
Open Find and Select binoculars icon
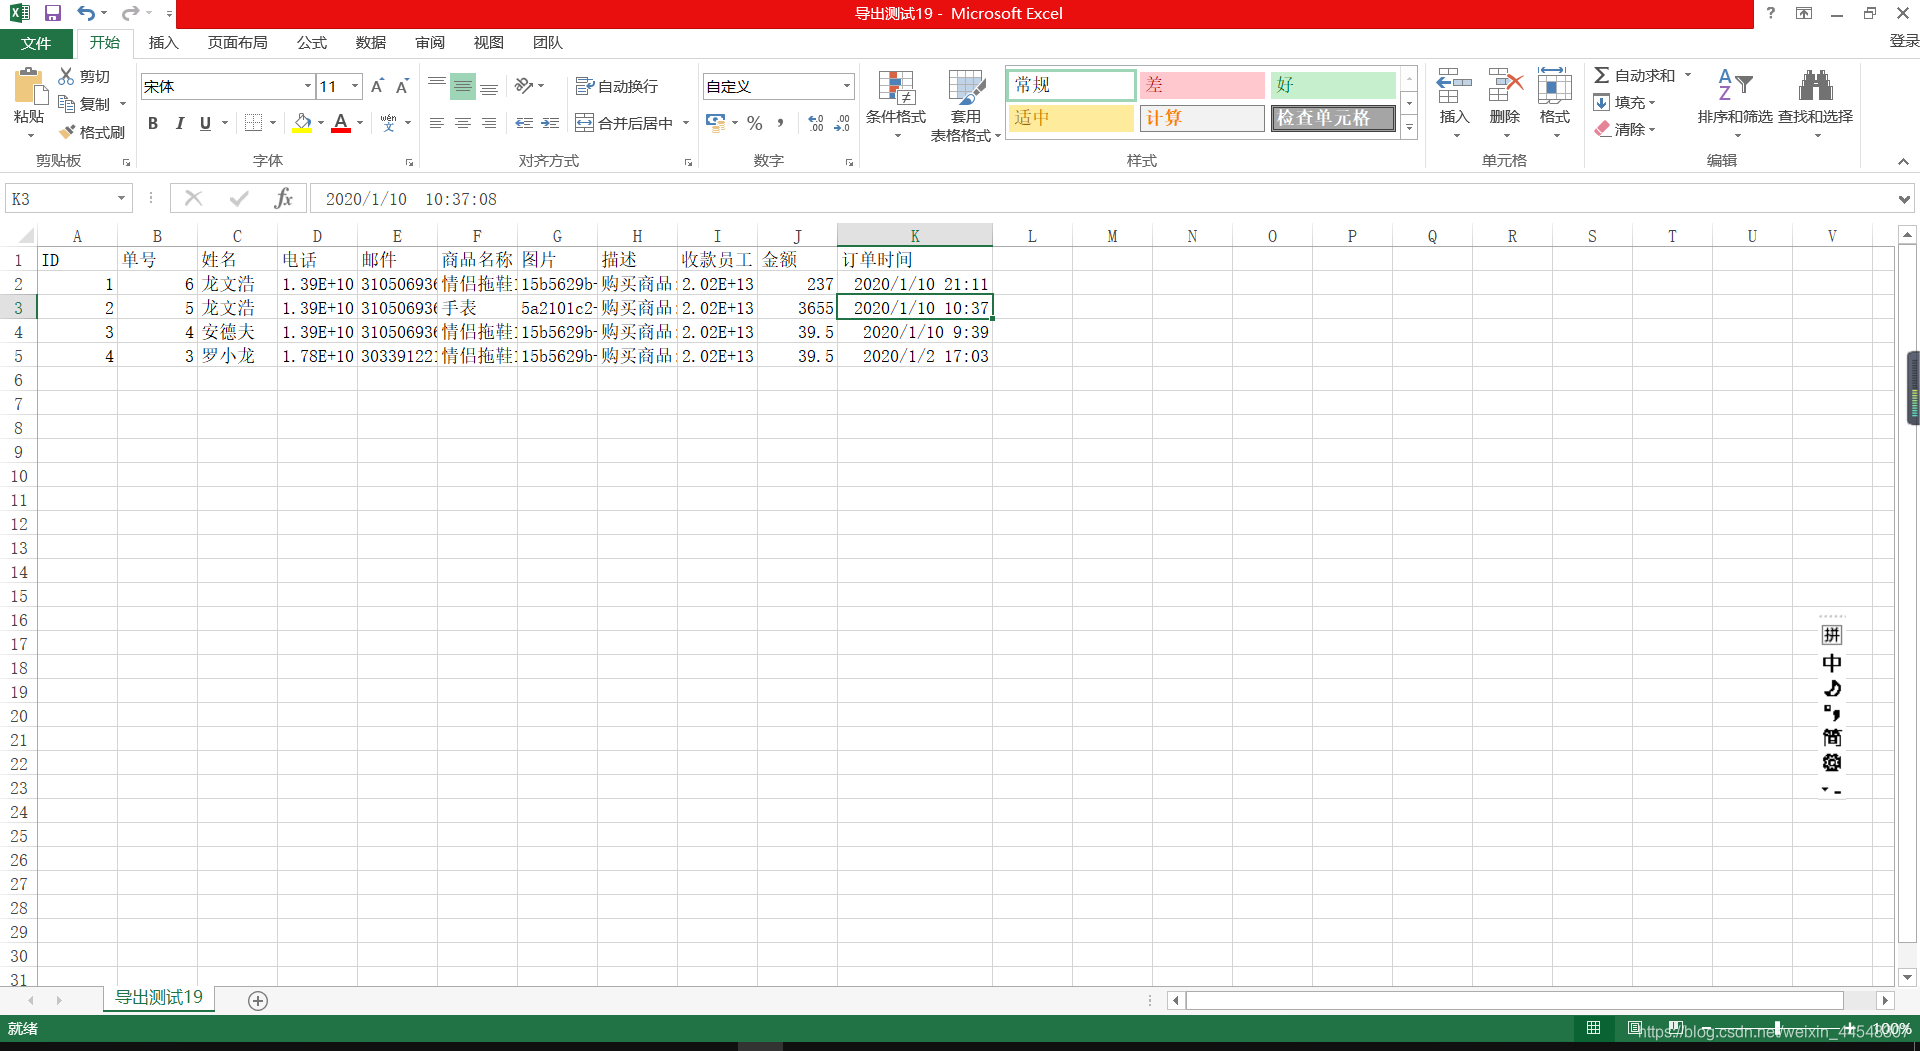(1815, 86)
